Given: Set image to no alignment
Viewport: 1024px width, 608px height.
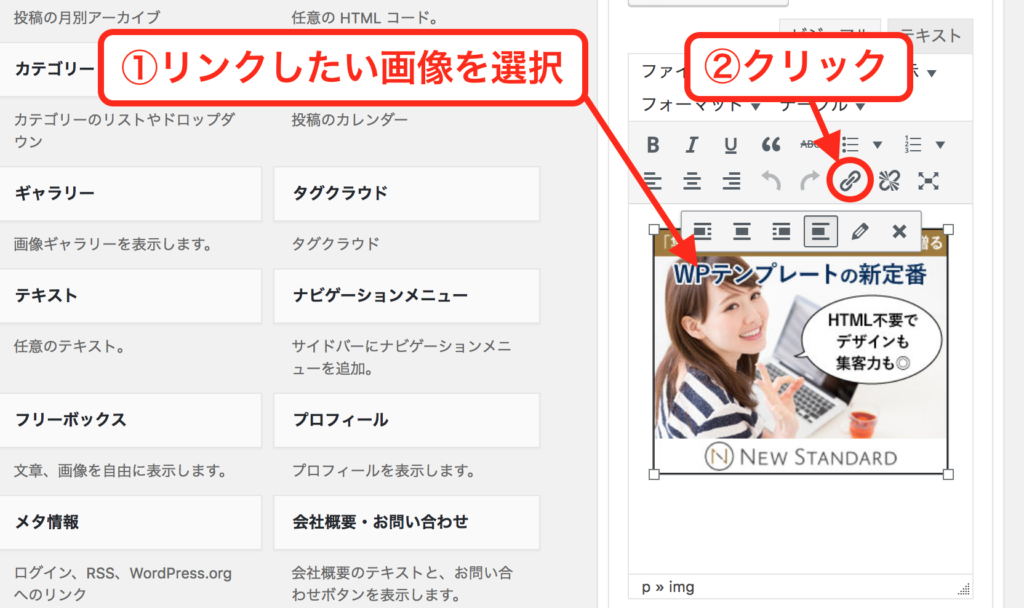Looking at the screenshot, I should (819, 231).
